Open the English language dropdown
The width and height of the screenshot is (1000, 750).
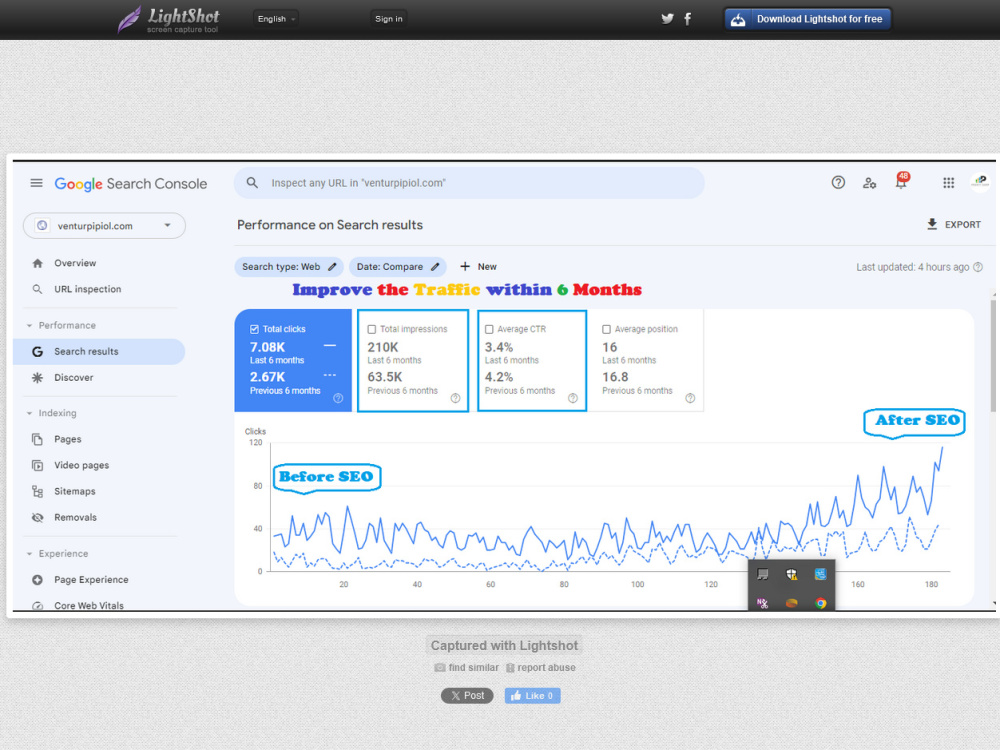(276, 18)
